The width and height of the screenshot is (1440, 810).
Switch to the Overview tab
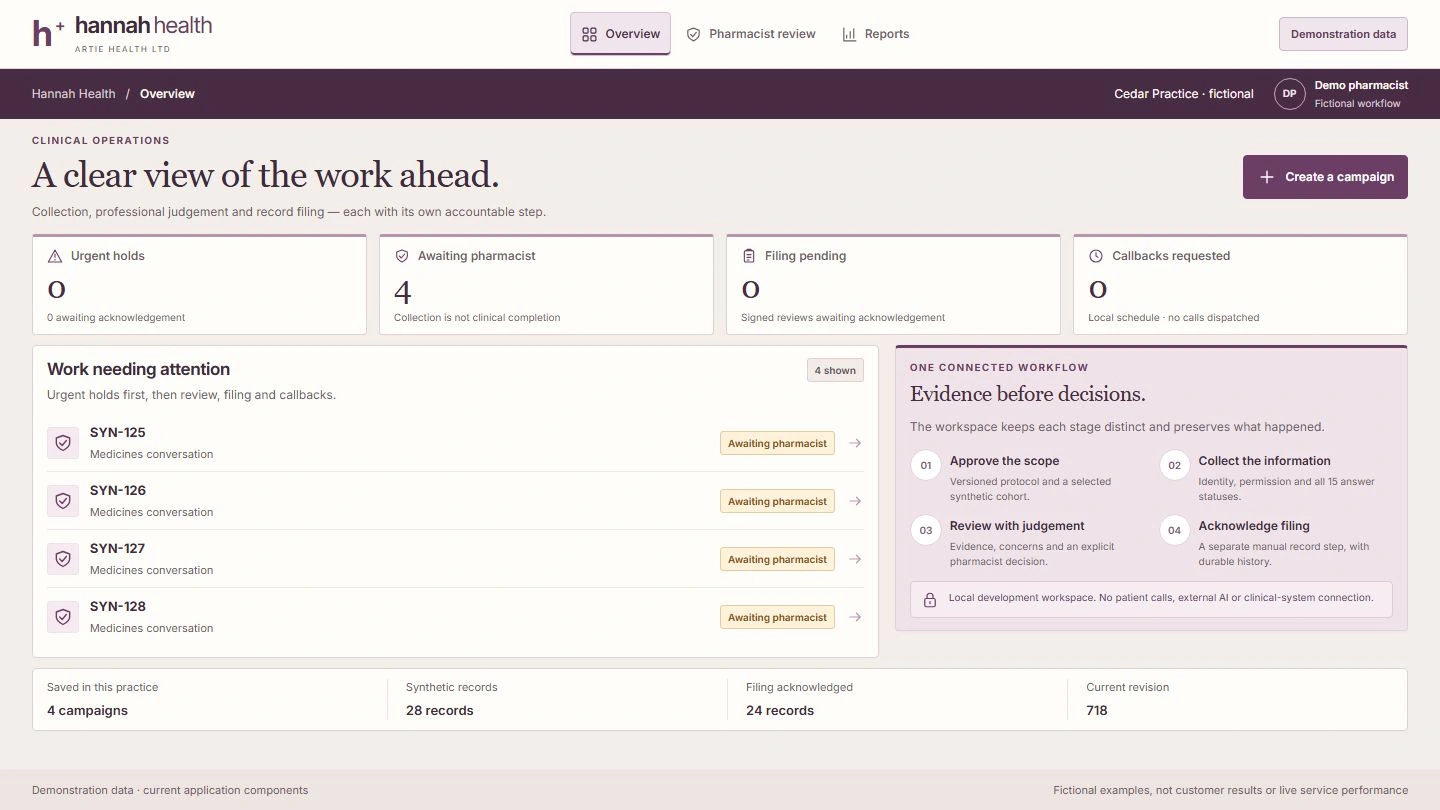coord(620,34)
